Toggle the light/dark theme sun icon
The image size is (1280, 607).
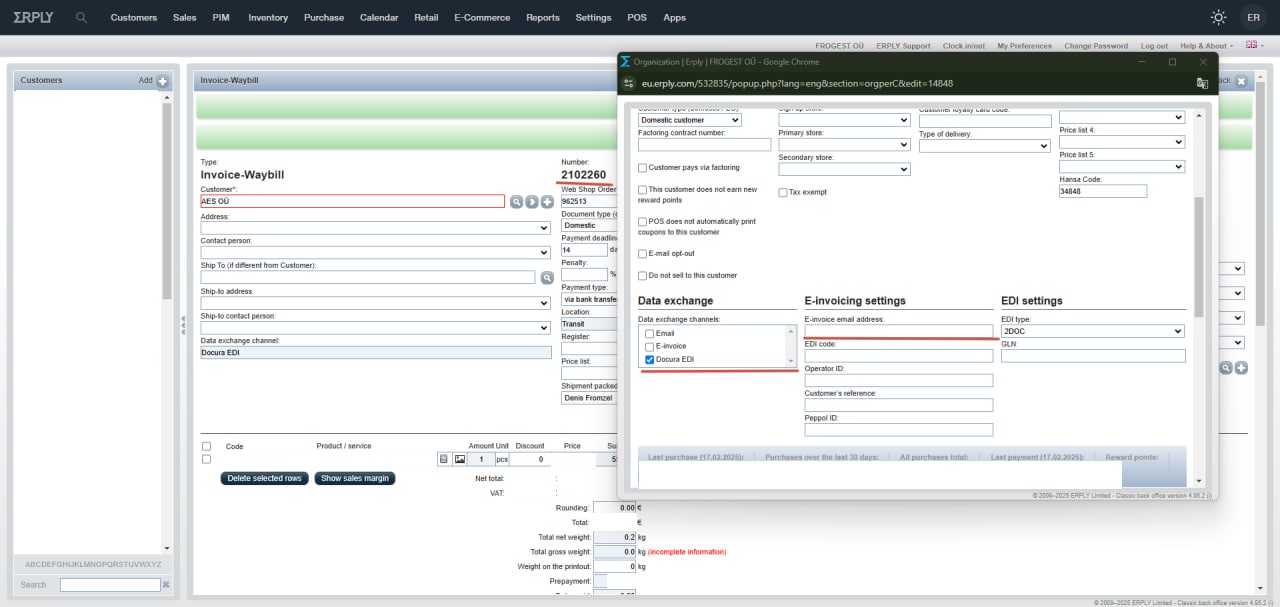click(1218, 17)
